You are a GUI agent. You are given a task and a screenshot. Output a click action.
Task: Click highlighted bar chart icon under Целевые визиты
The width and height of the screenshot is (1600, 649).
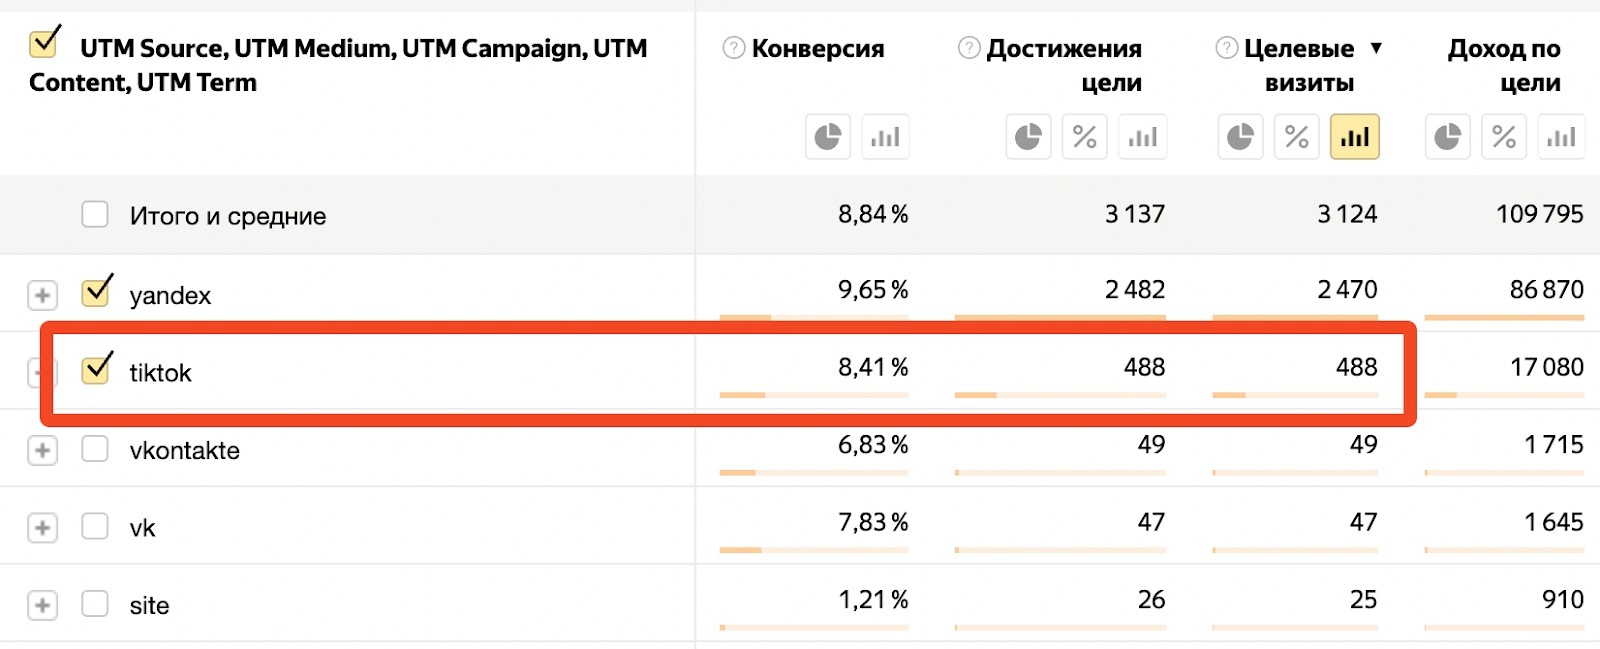1354,137
